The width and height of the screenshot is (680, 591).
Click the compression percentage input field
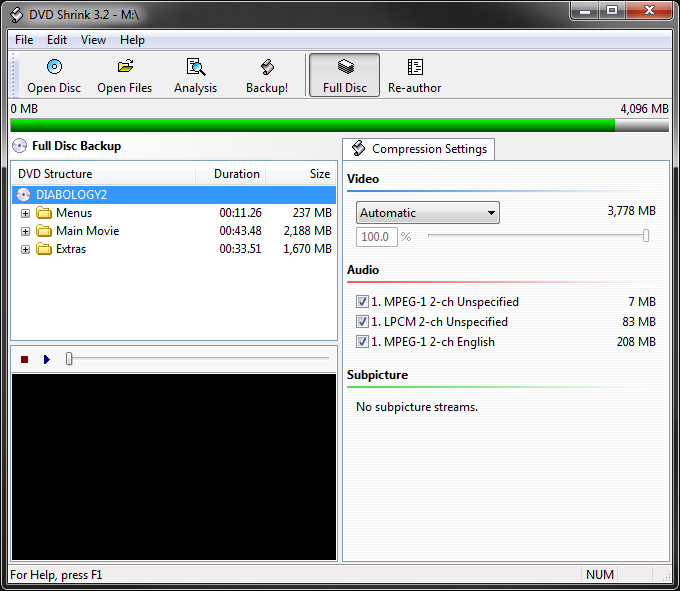coord(376,237)
